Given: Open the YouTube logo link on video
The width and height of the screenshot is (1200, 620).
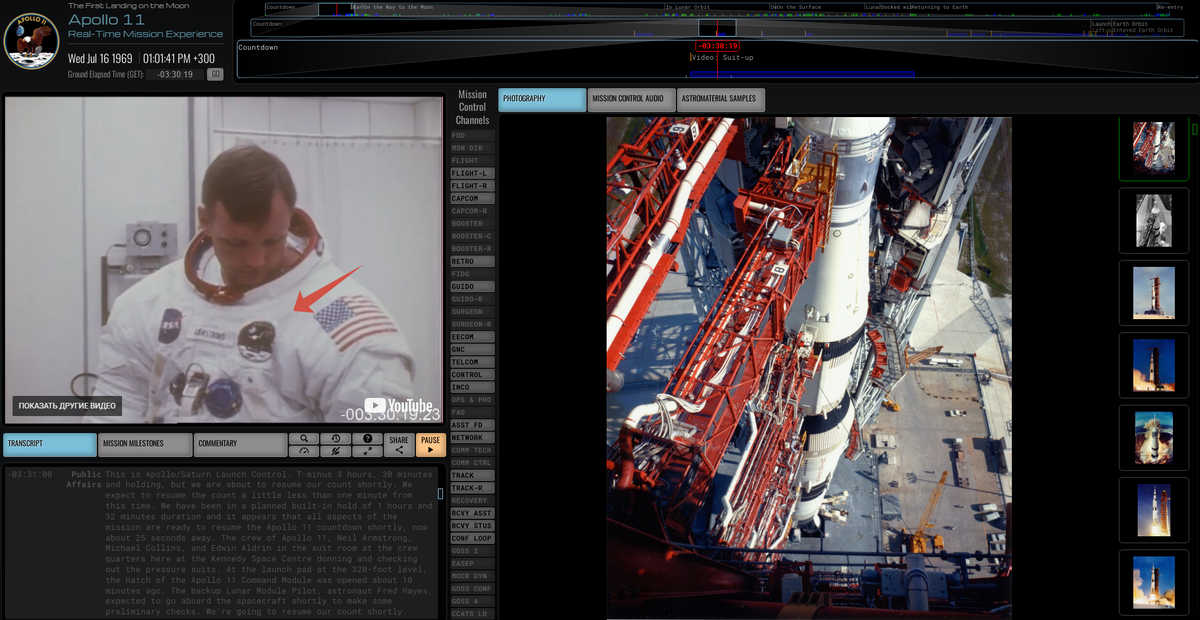Looking at the screenshot, I should [398, 406].
